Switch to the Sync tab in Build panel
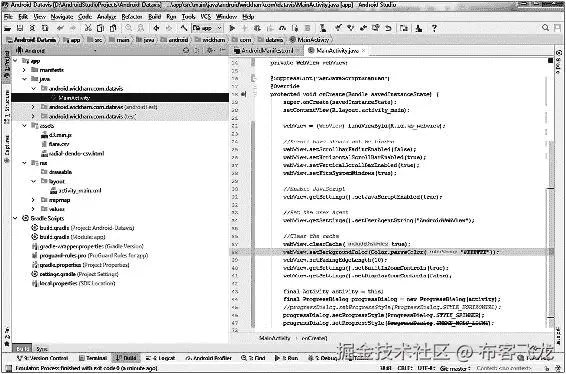The image size is (566, 374). point(42,349)
